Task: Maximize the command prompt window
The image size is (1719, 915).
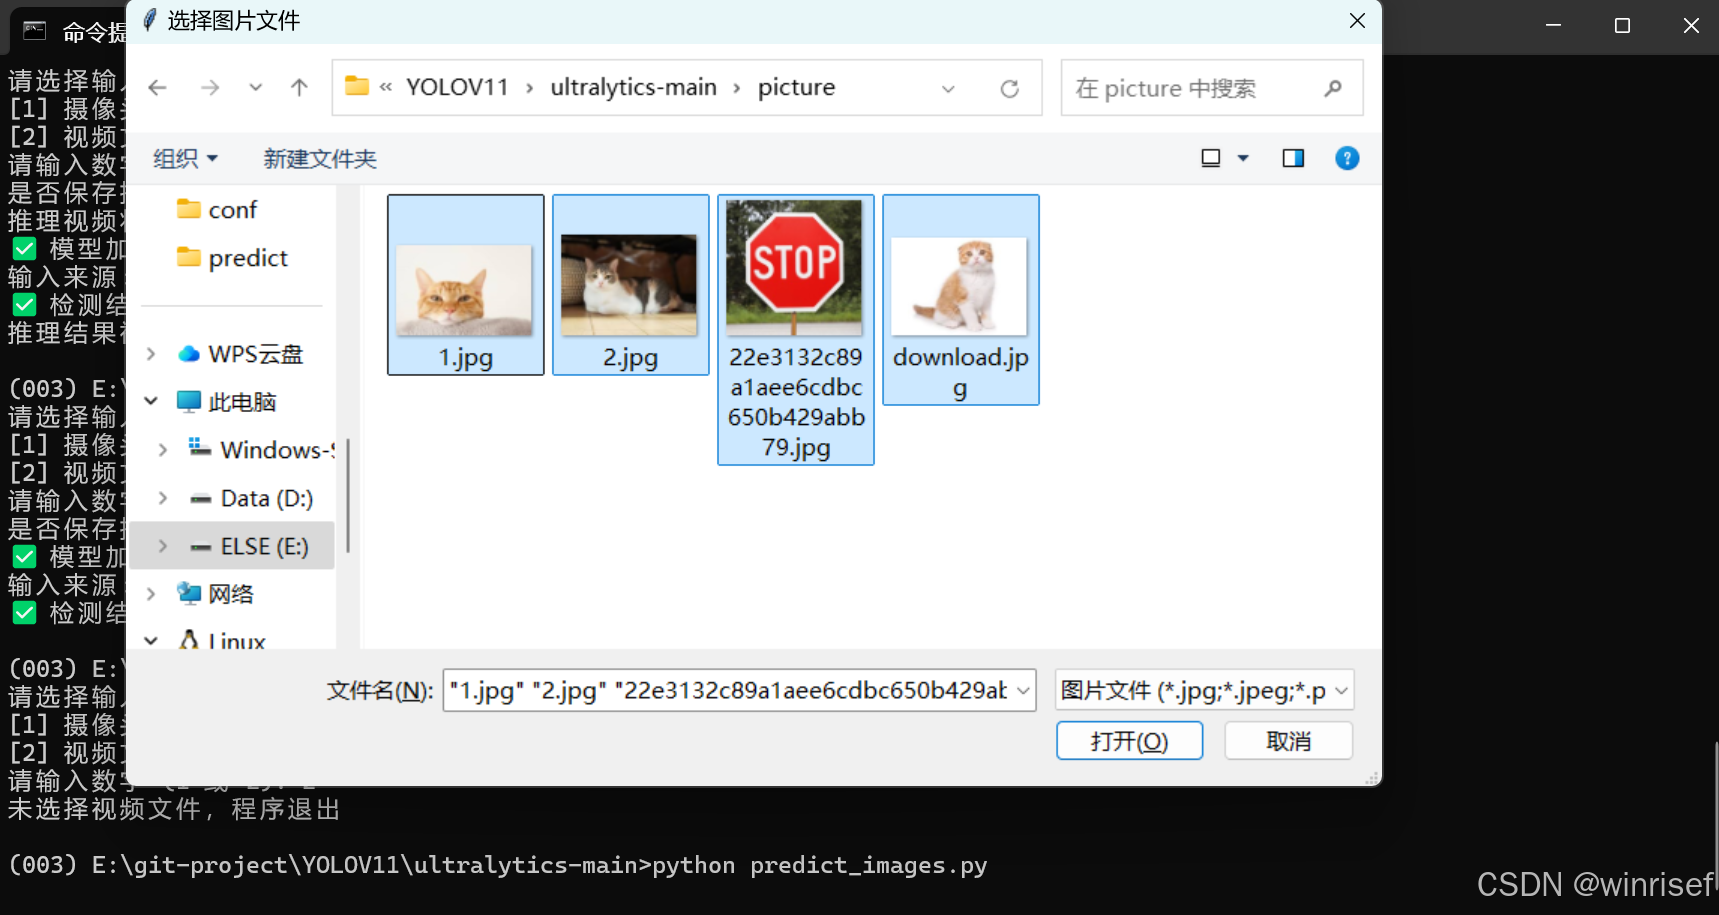Action: [x=1622, y=26]
